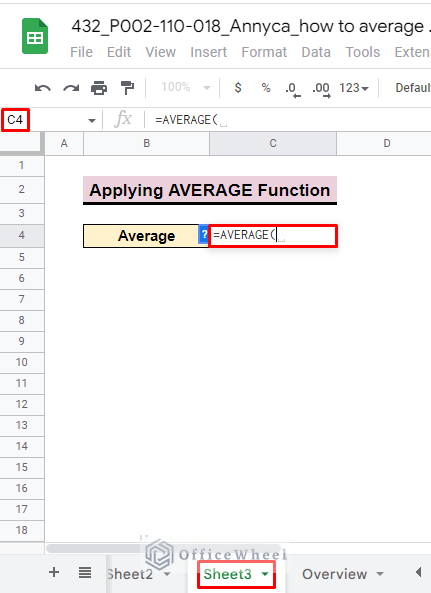Print the spreadsheet
This screenshot has height=593, width=431.
99,88
